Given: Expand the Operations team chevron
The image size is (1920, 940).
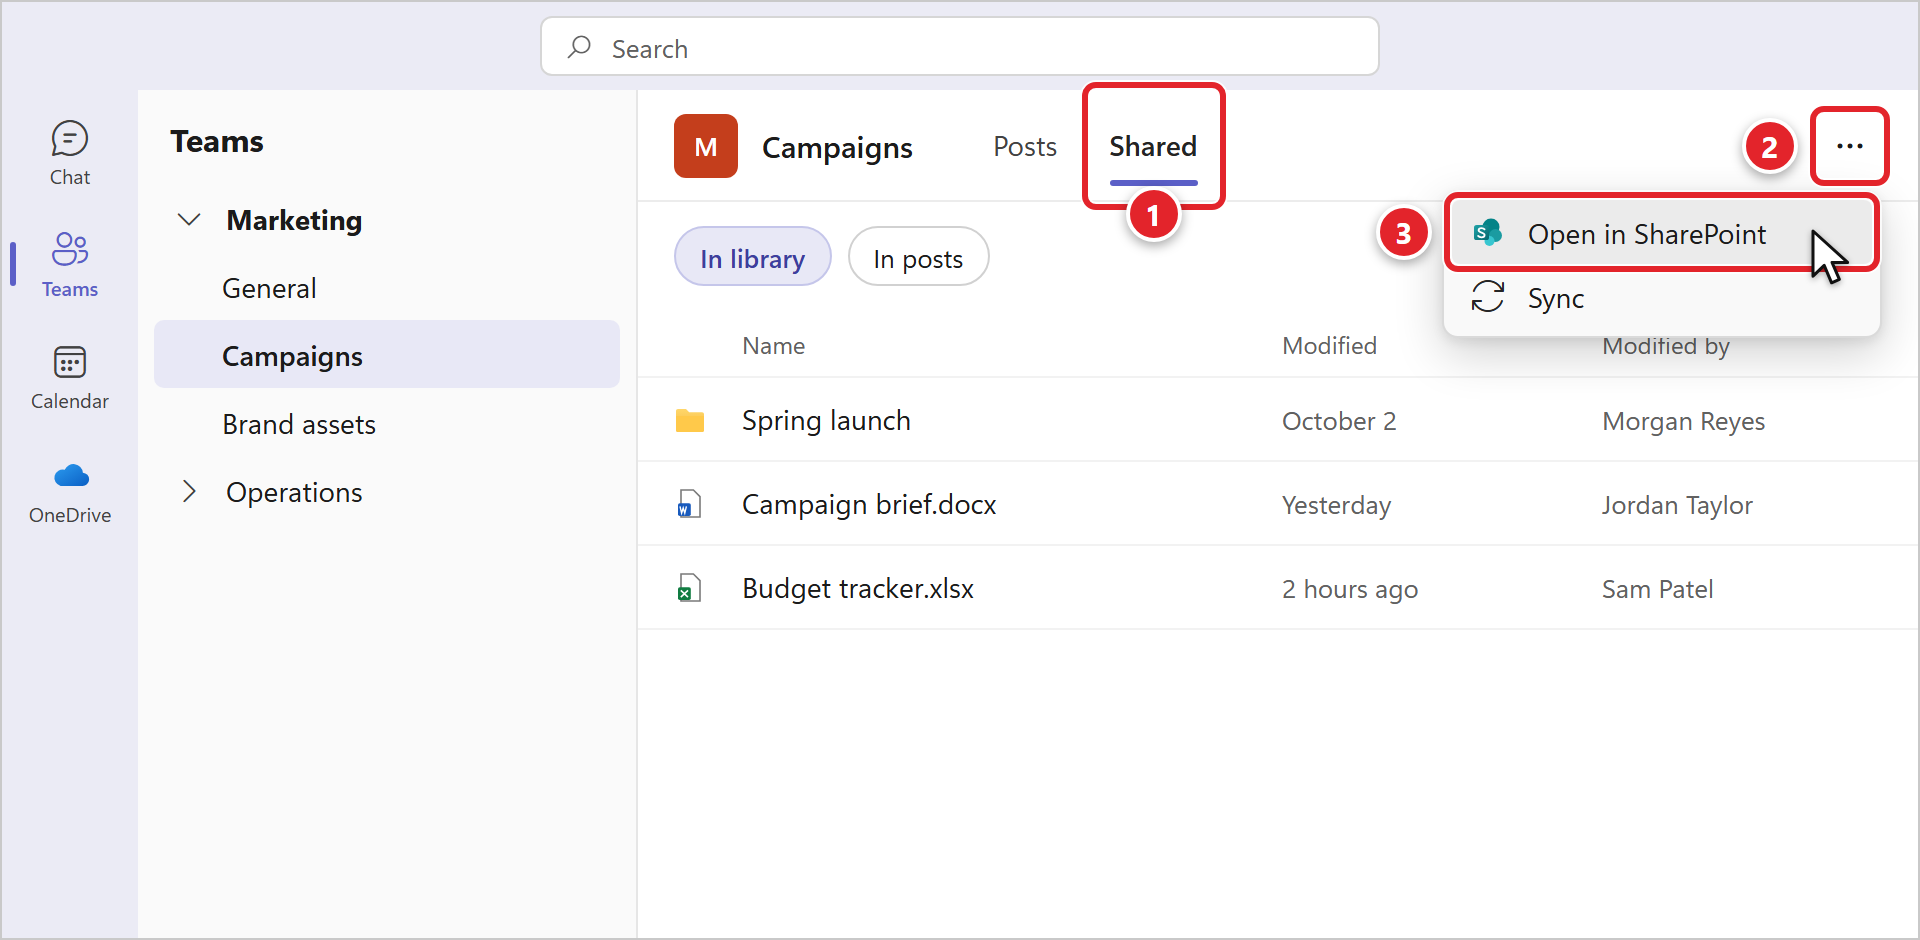Looking at the screenshot, I should [x=189, y=491].
